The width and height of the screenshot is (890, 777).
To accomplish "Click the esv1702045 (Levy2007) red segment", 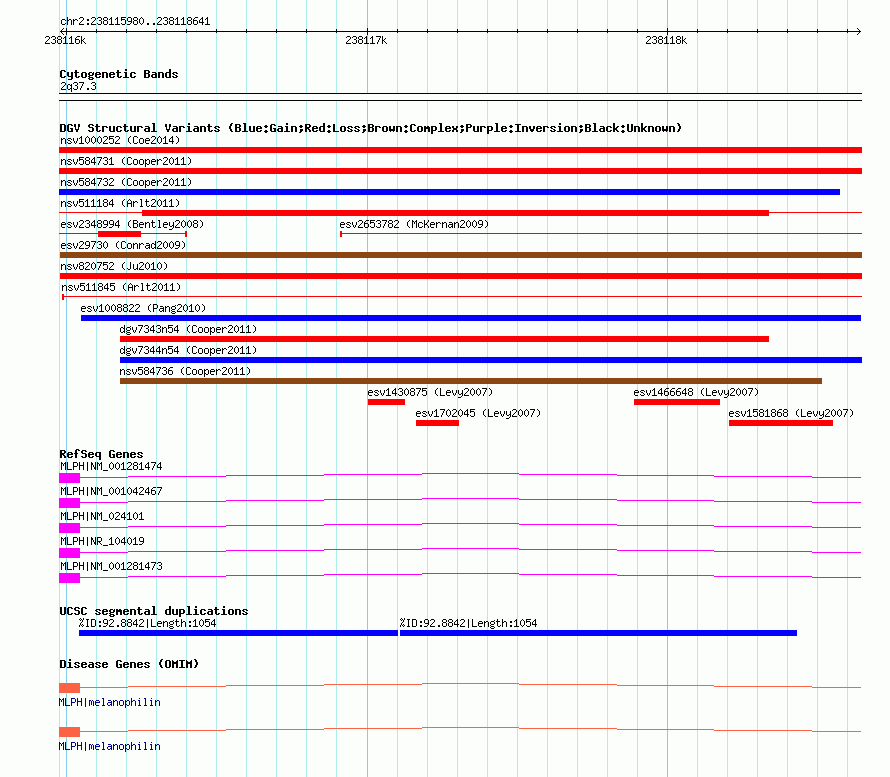I will tap(437, 423).
